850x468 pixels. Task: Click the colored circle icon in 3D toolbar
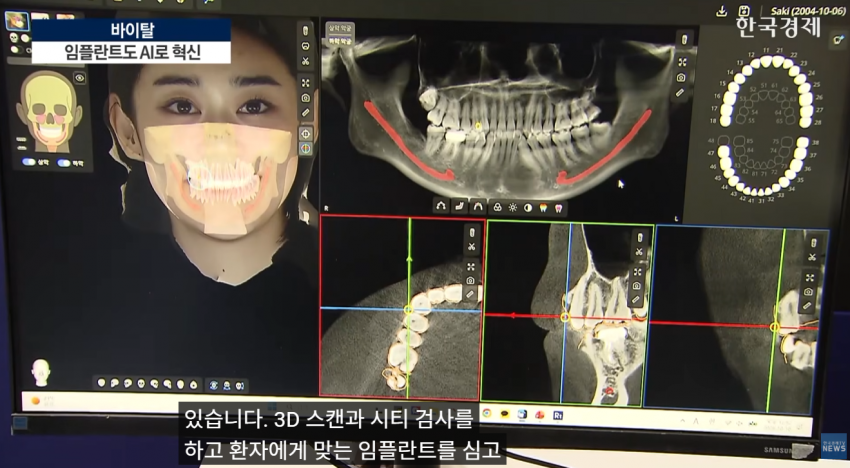pyautogui.click(x=306, y=148)
